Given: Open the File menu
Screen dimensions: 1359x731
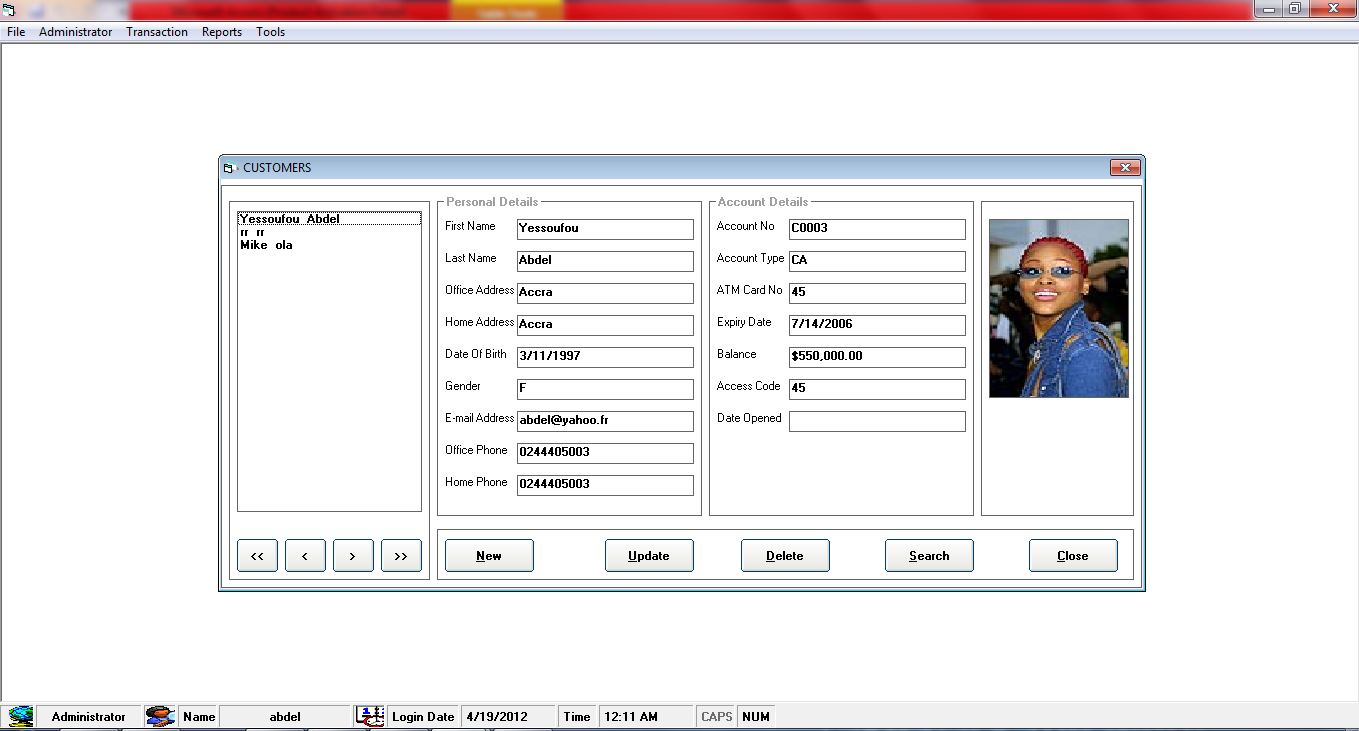Looking at the screenshot, I should [x=16, y=31].
